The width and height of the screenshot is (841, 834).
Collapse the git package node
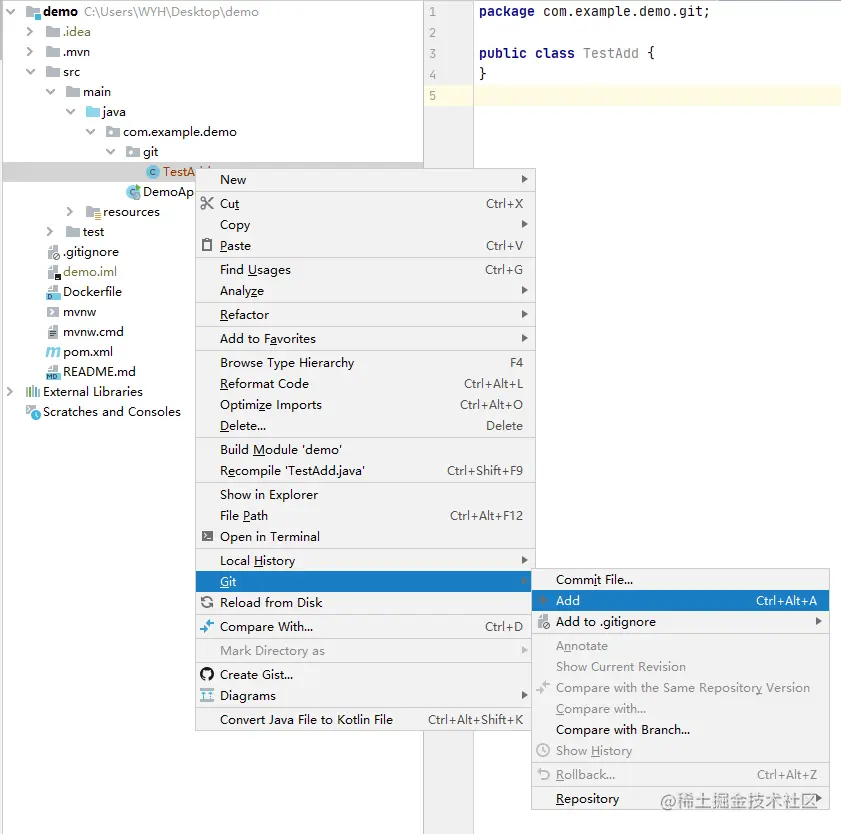[110, 152]
